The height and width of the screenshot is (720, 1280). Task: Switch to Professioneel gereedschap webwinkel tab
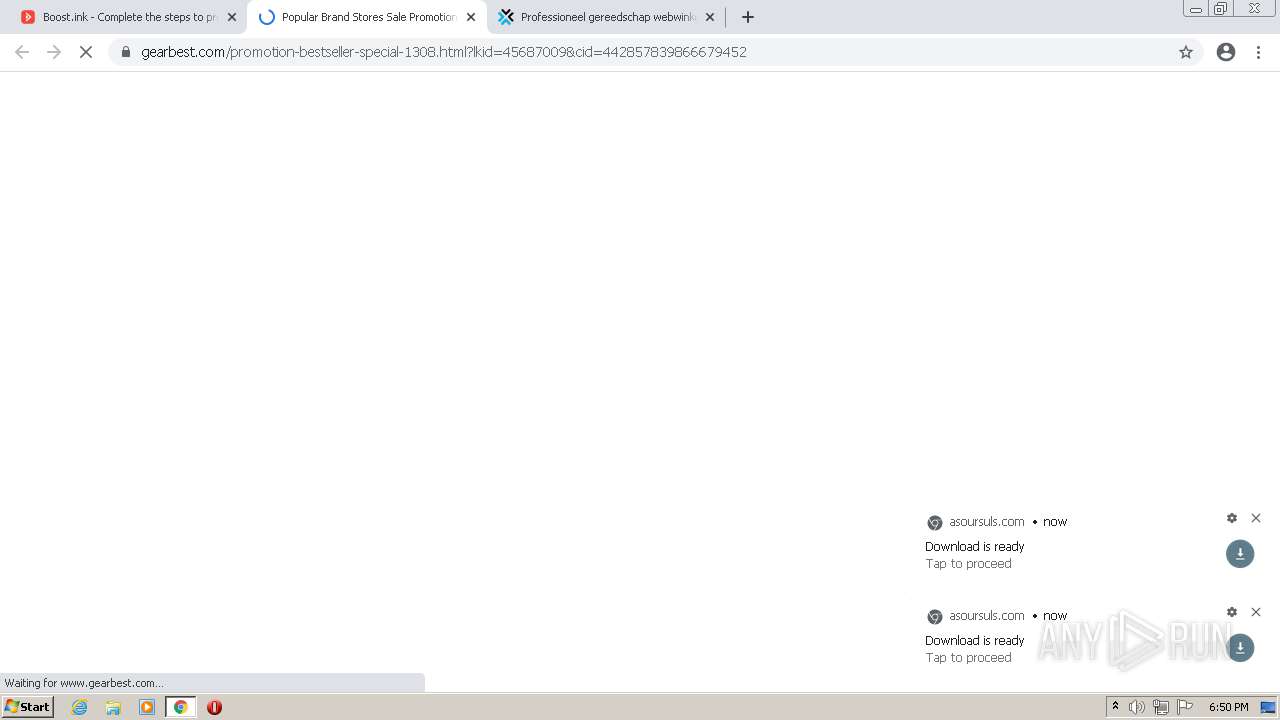tap(606, 17)
